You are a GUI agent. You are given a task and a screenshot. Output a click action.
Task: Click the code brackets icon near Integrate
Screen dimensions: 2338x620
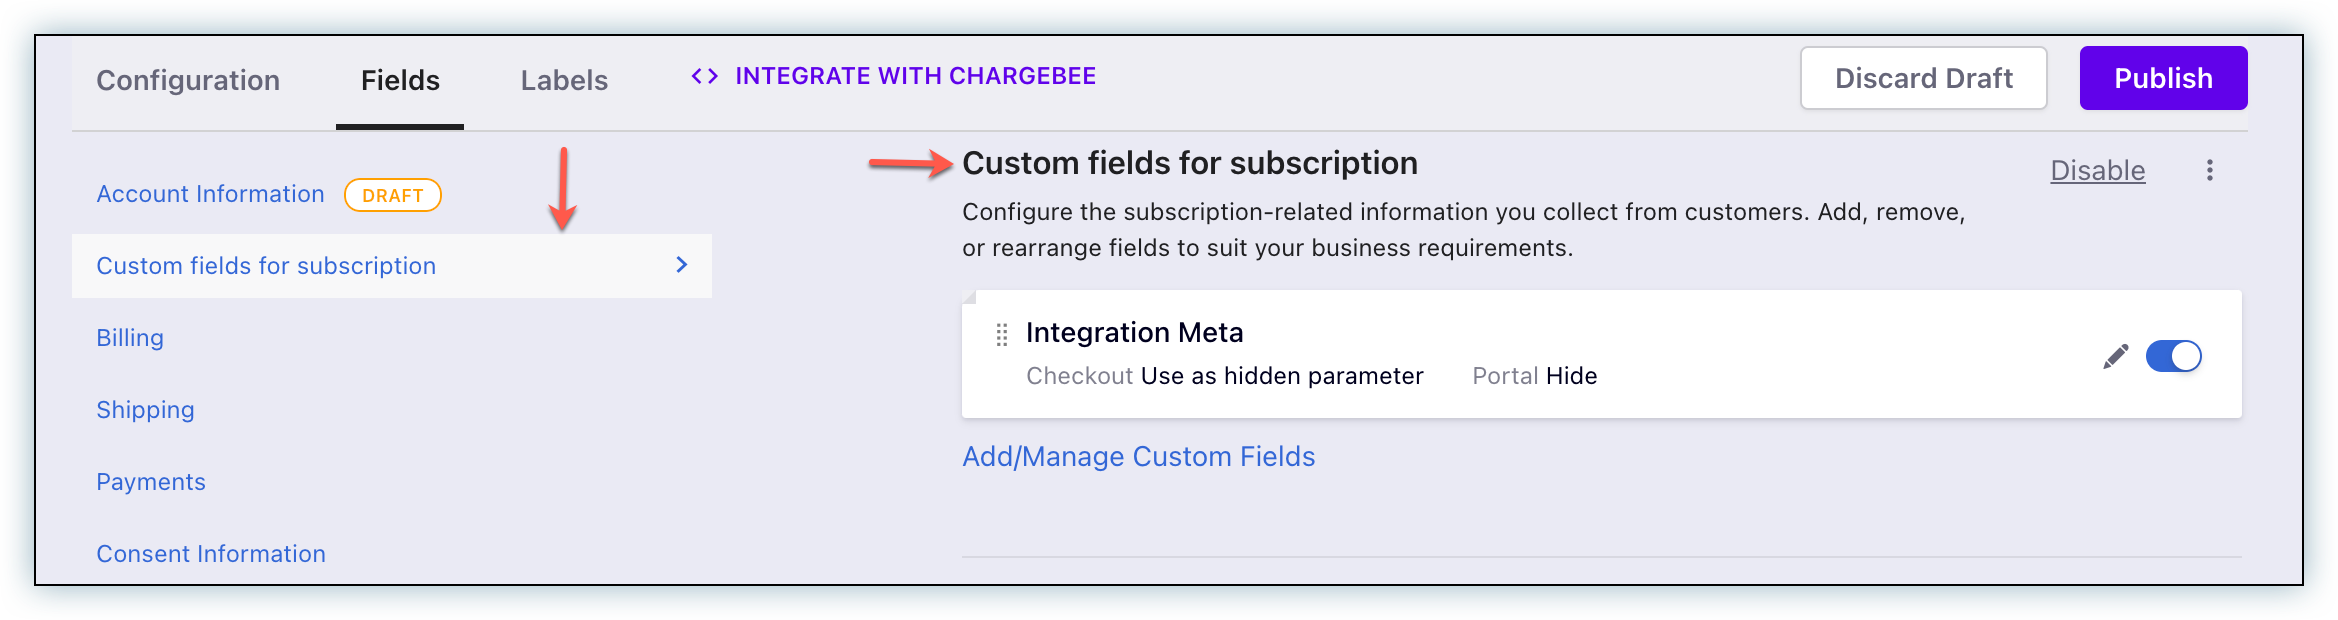coord(705,76)
